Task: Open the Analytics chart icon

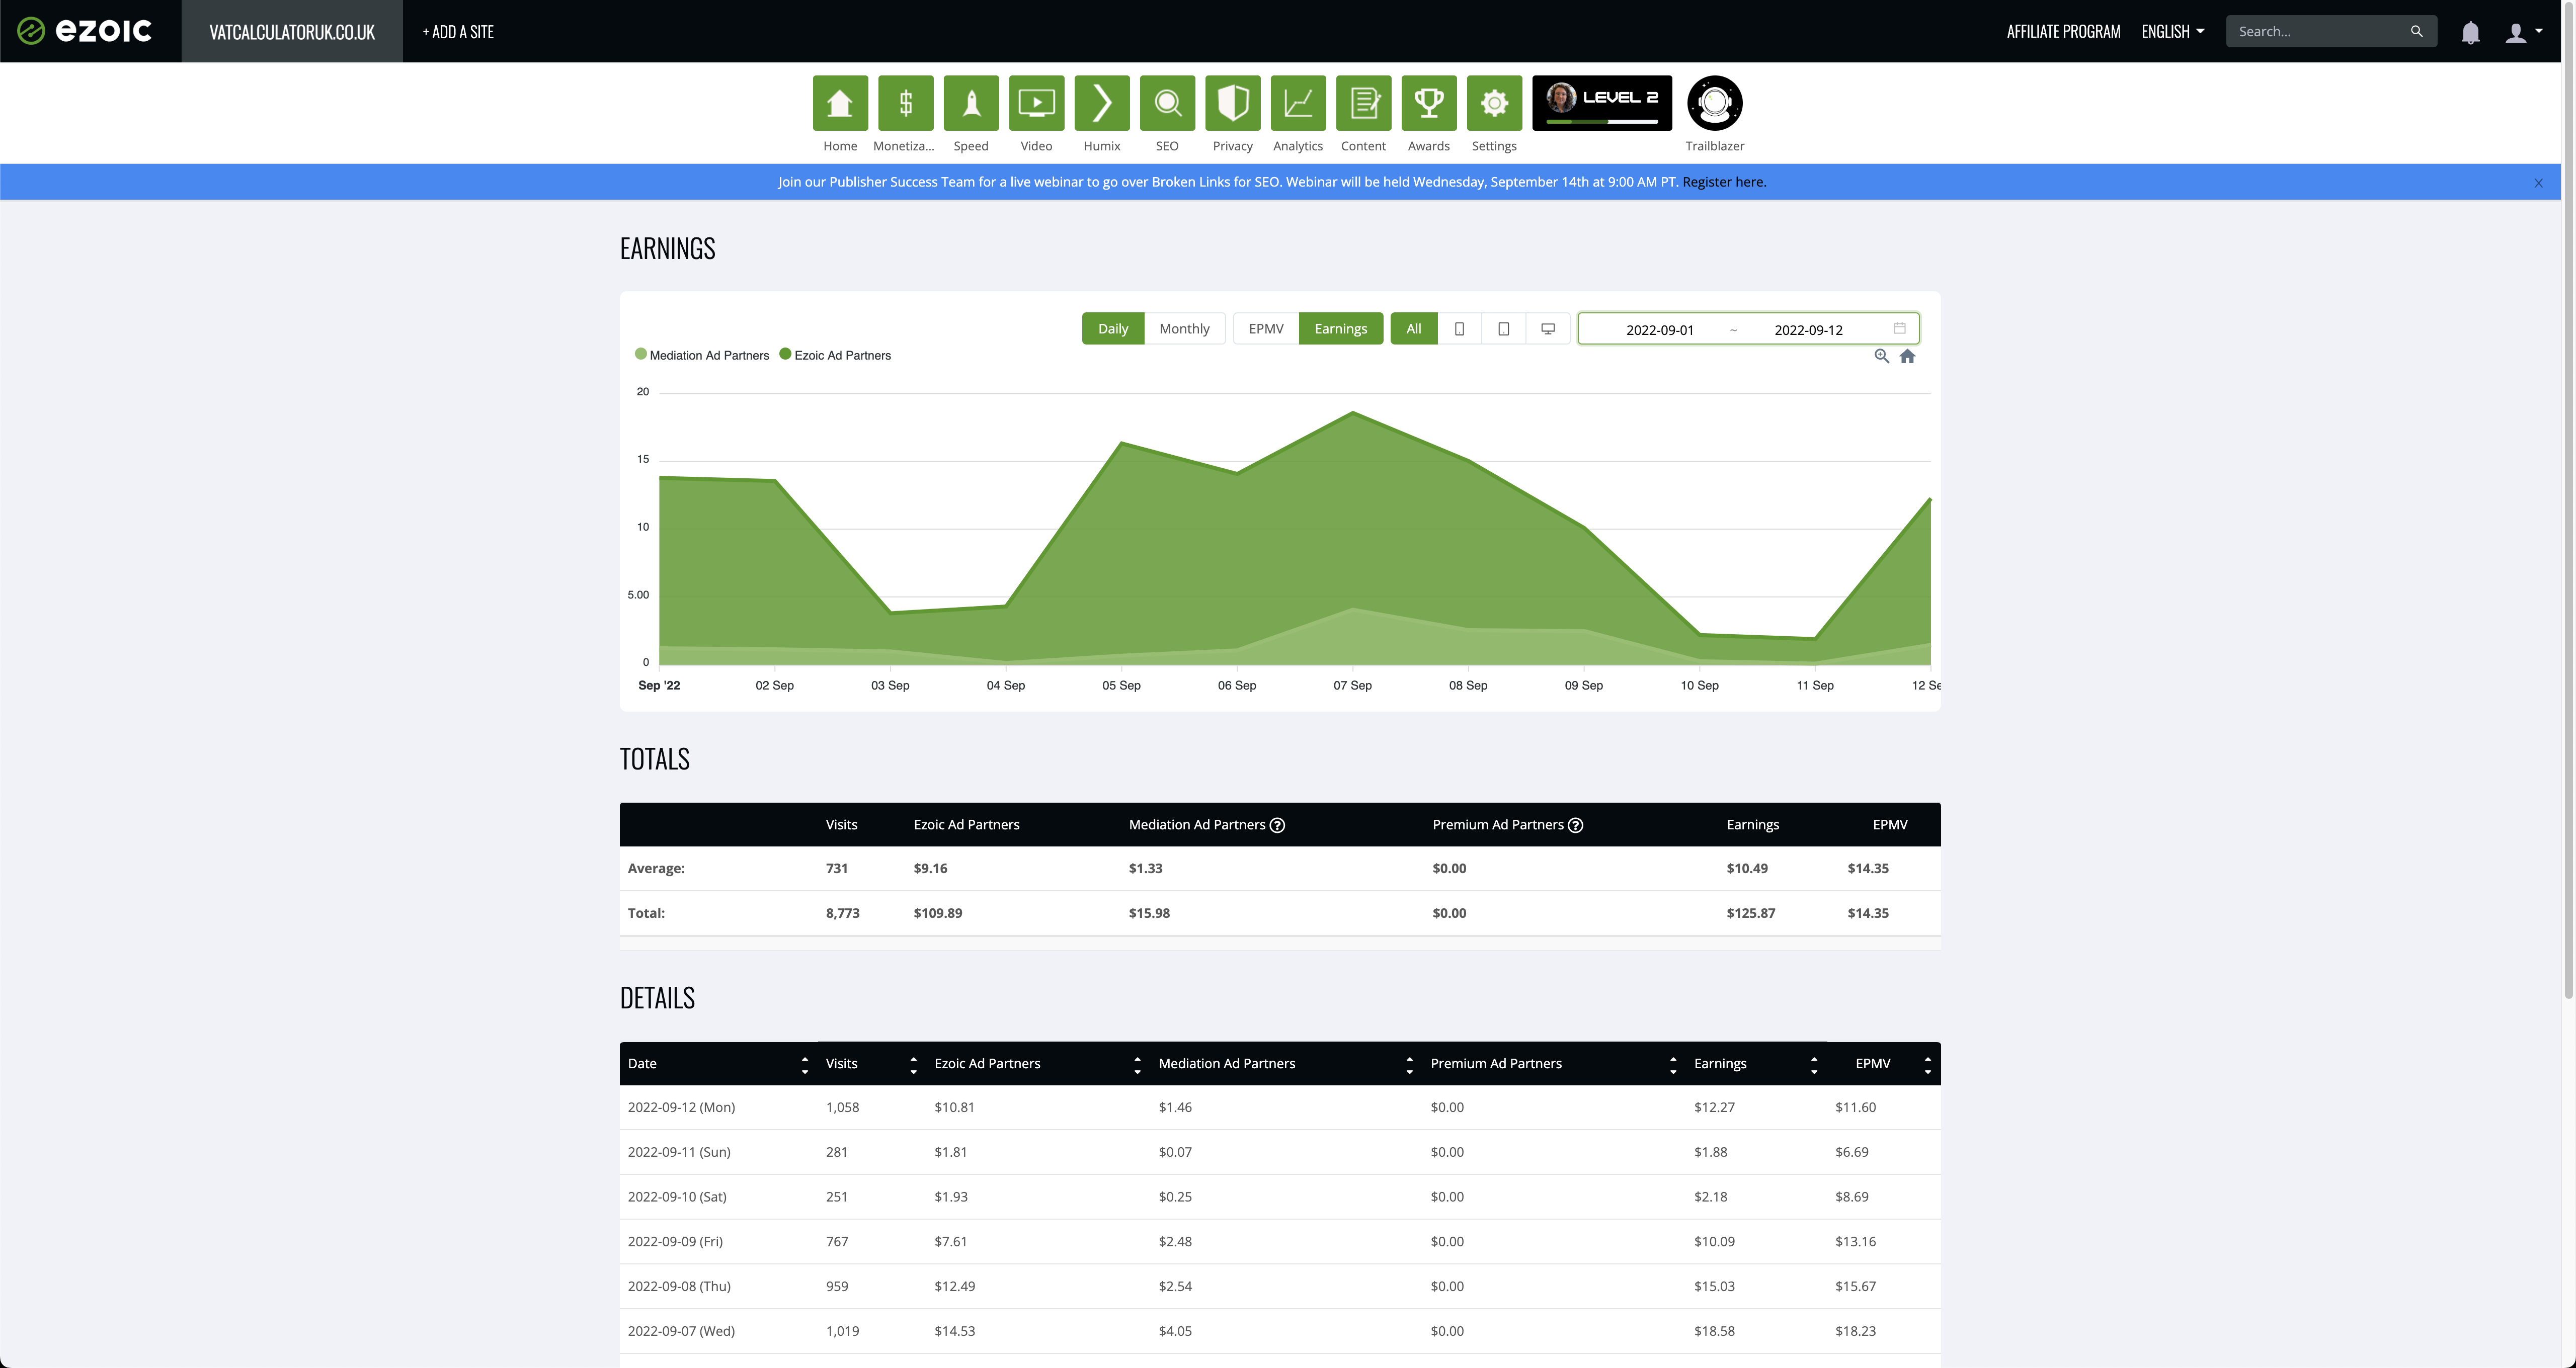Action: point(1298,103)
